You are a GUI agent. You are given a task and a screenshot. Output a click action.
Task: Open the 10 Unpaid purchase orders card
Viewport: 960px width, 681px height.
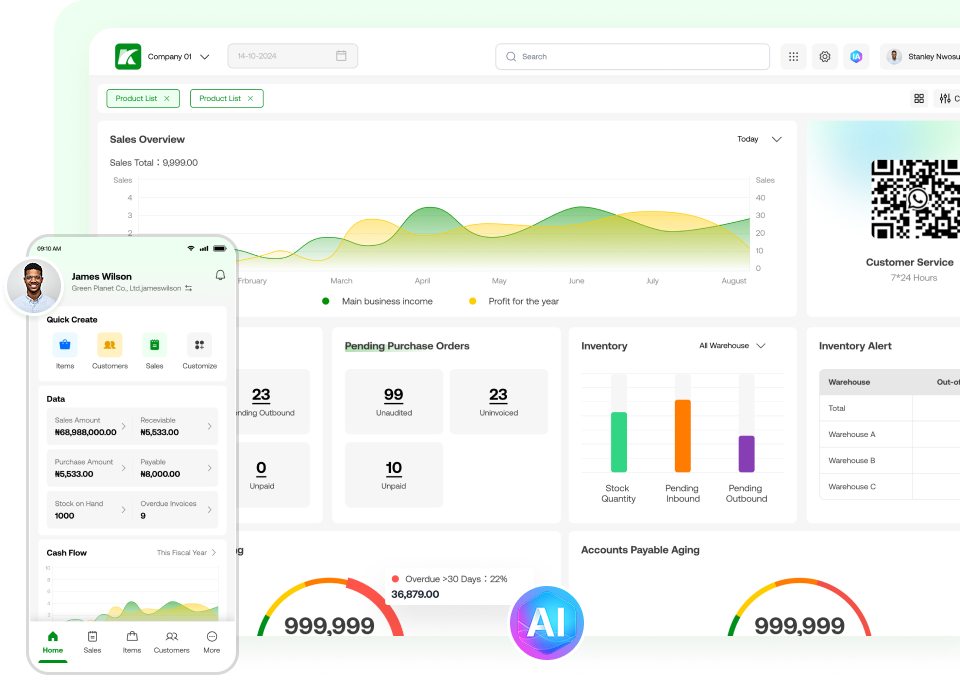[394, 475]
